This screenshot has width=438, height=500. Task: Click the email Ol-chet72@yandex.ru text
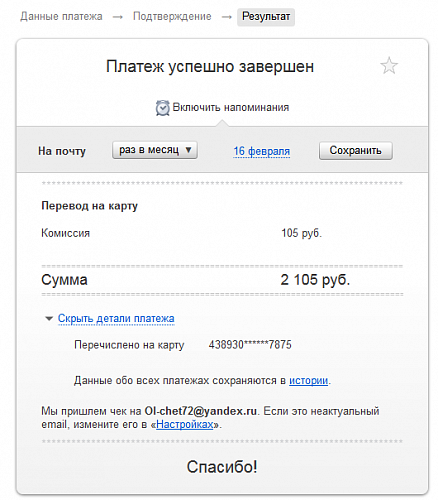200,411
